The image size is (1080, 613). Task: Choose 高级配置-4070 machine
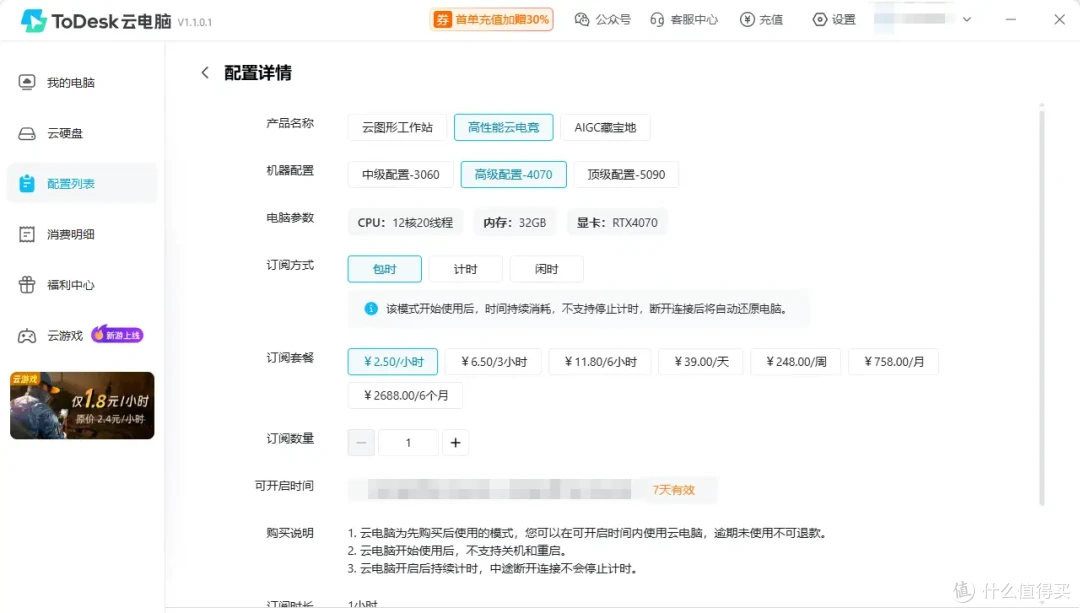click(514, 174)
